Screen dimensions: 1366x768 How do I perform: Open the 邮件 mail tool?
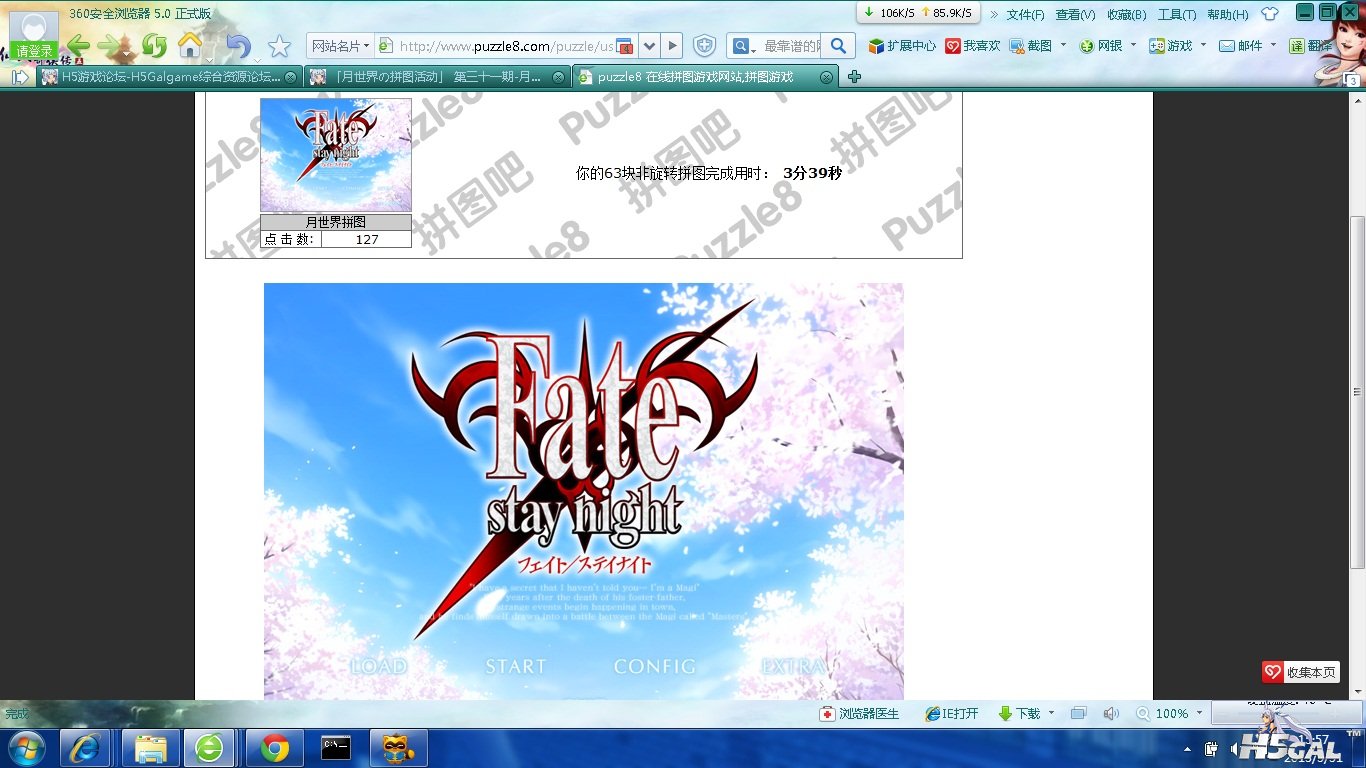[x=1241, y=46]
